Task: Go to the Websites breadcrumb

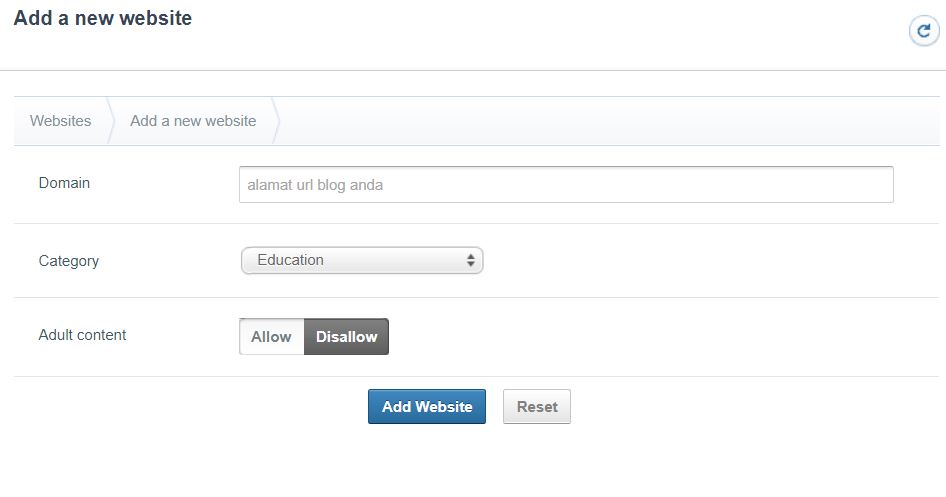Action: click(60, 121)
